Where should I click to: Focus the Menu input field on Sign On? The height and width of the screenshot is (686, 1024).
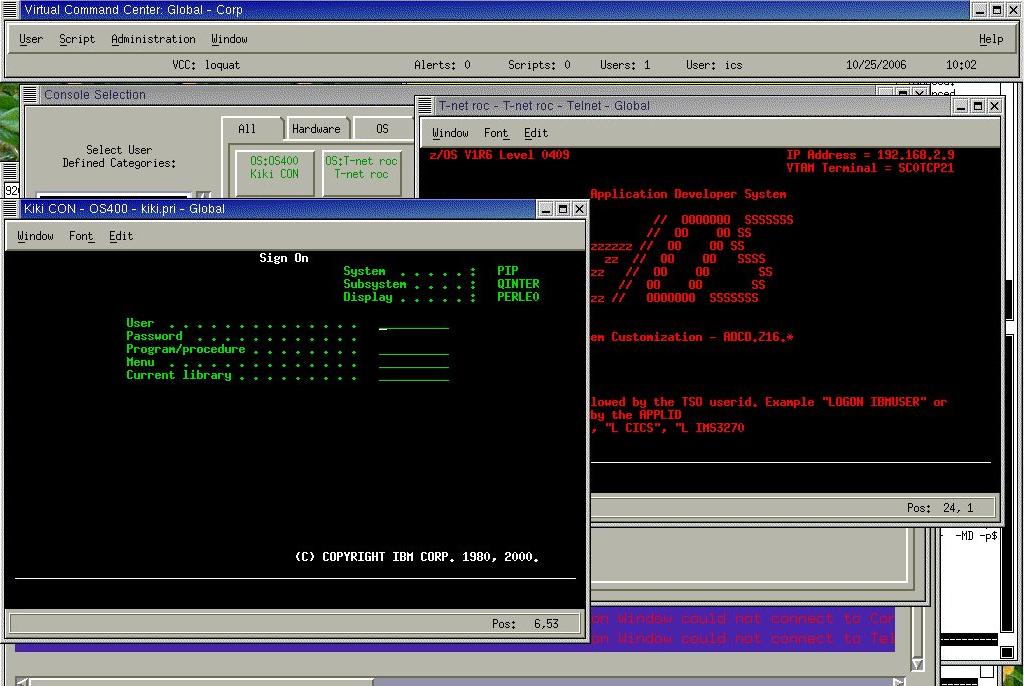[414, 363]
